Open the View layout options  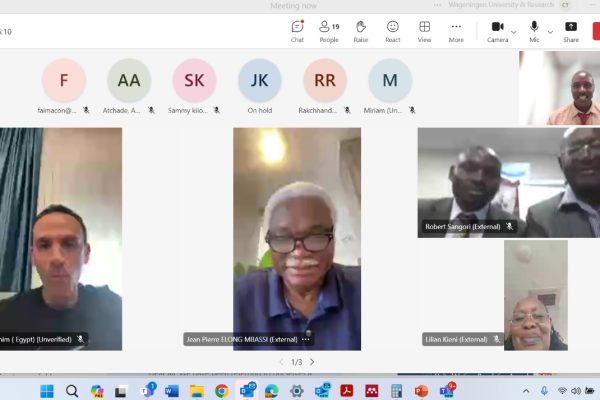tap(424, 30)
